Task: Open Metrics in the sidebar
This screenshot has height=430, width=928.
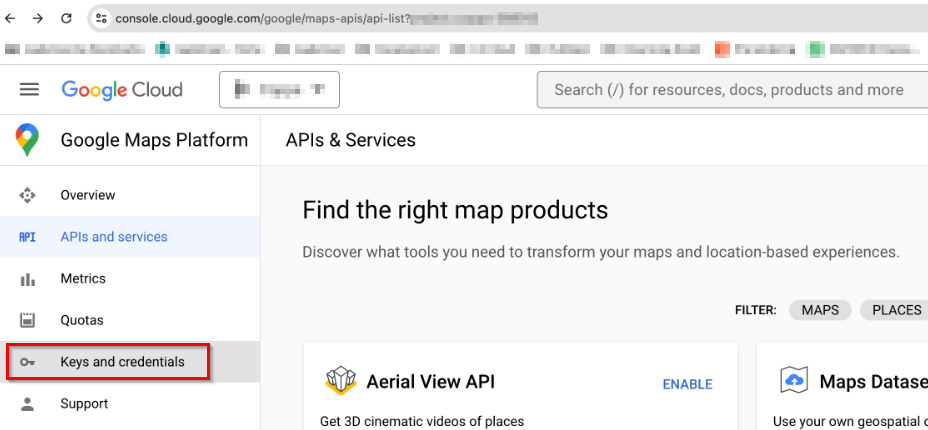Action: (x=130, y=279)
